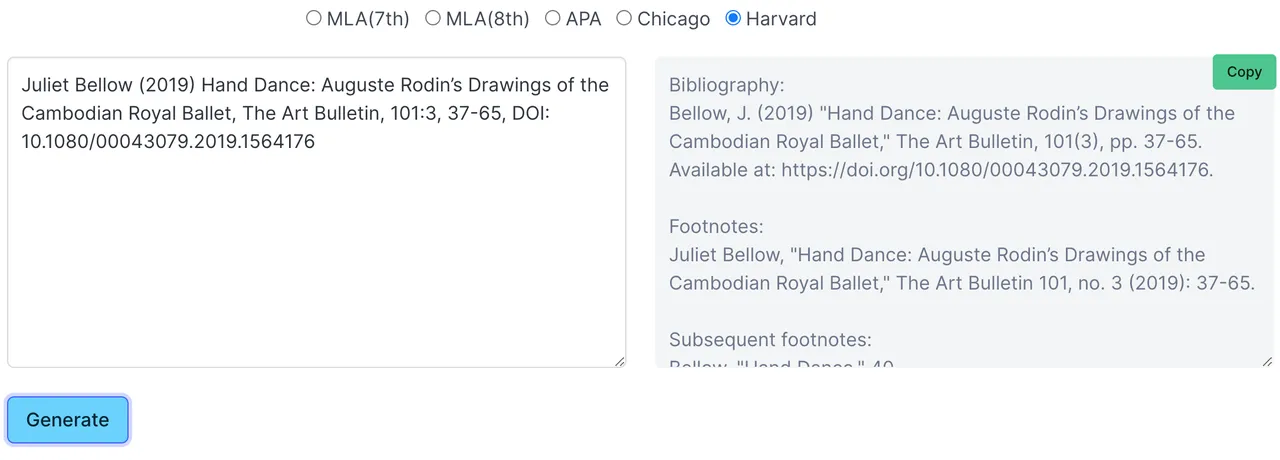Image resolution: width=1280 pixels, height=460 pixels.
Task: Pick the Chicago citation style
Action: [624, 18]
